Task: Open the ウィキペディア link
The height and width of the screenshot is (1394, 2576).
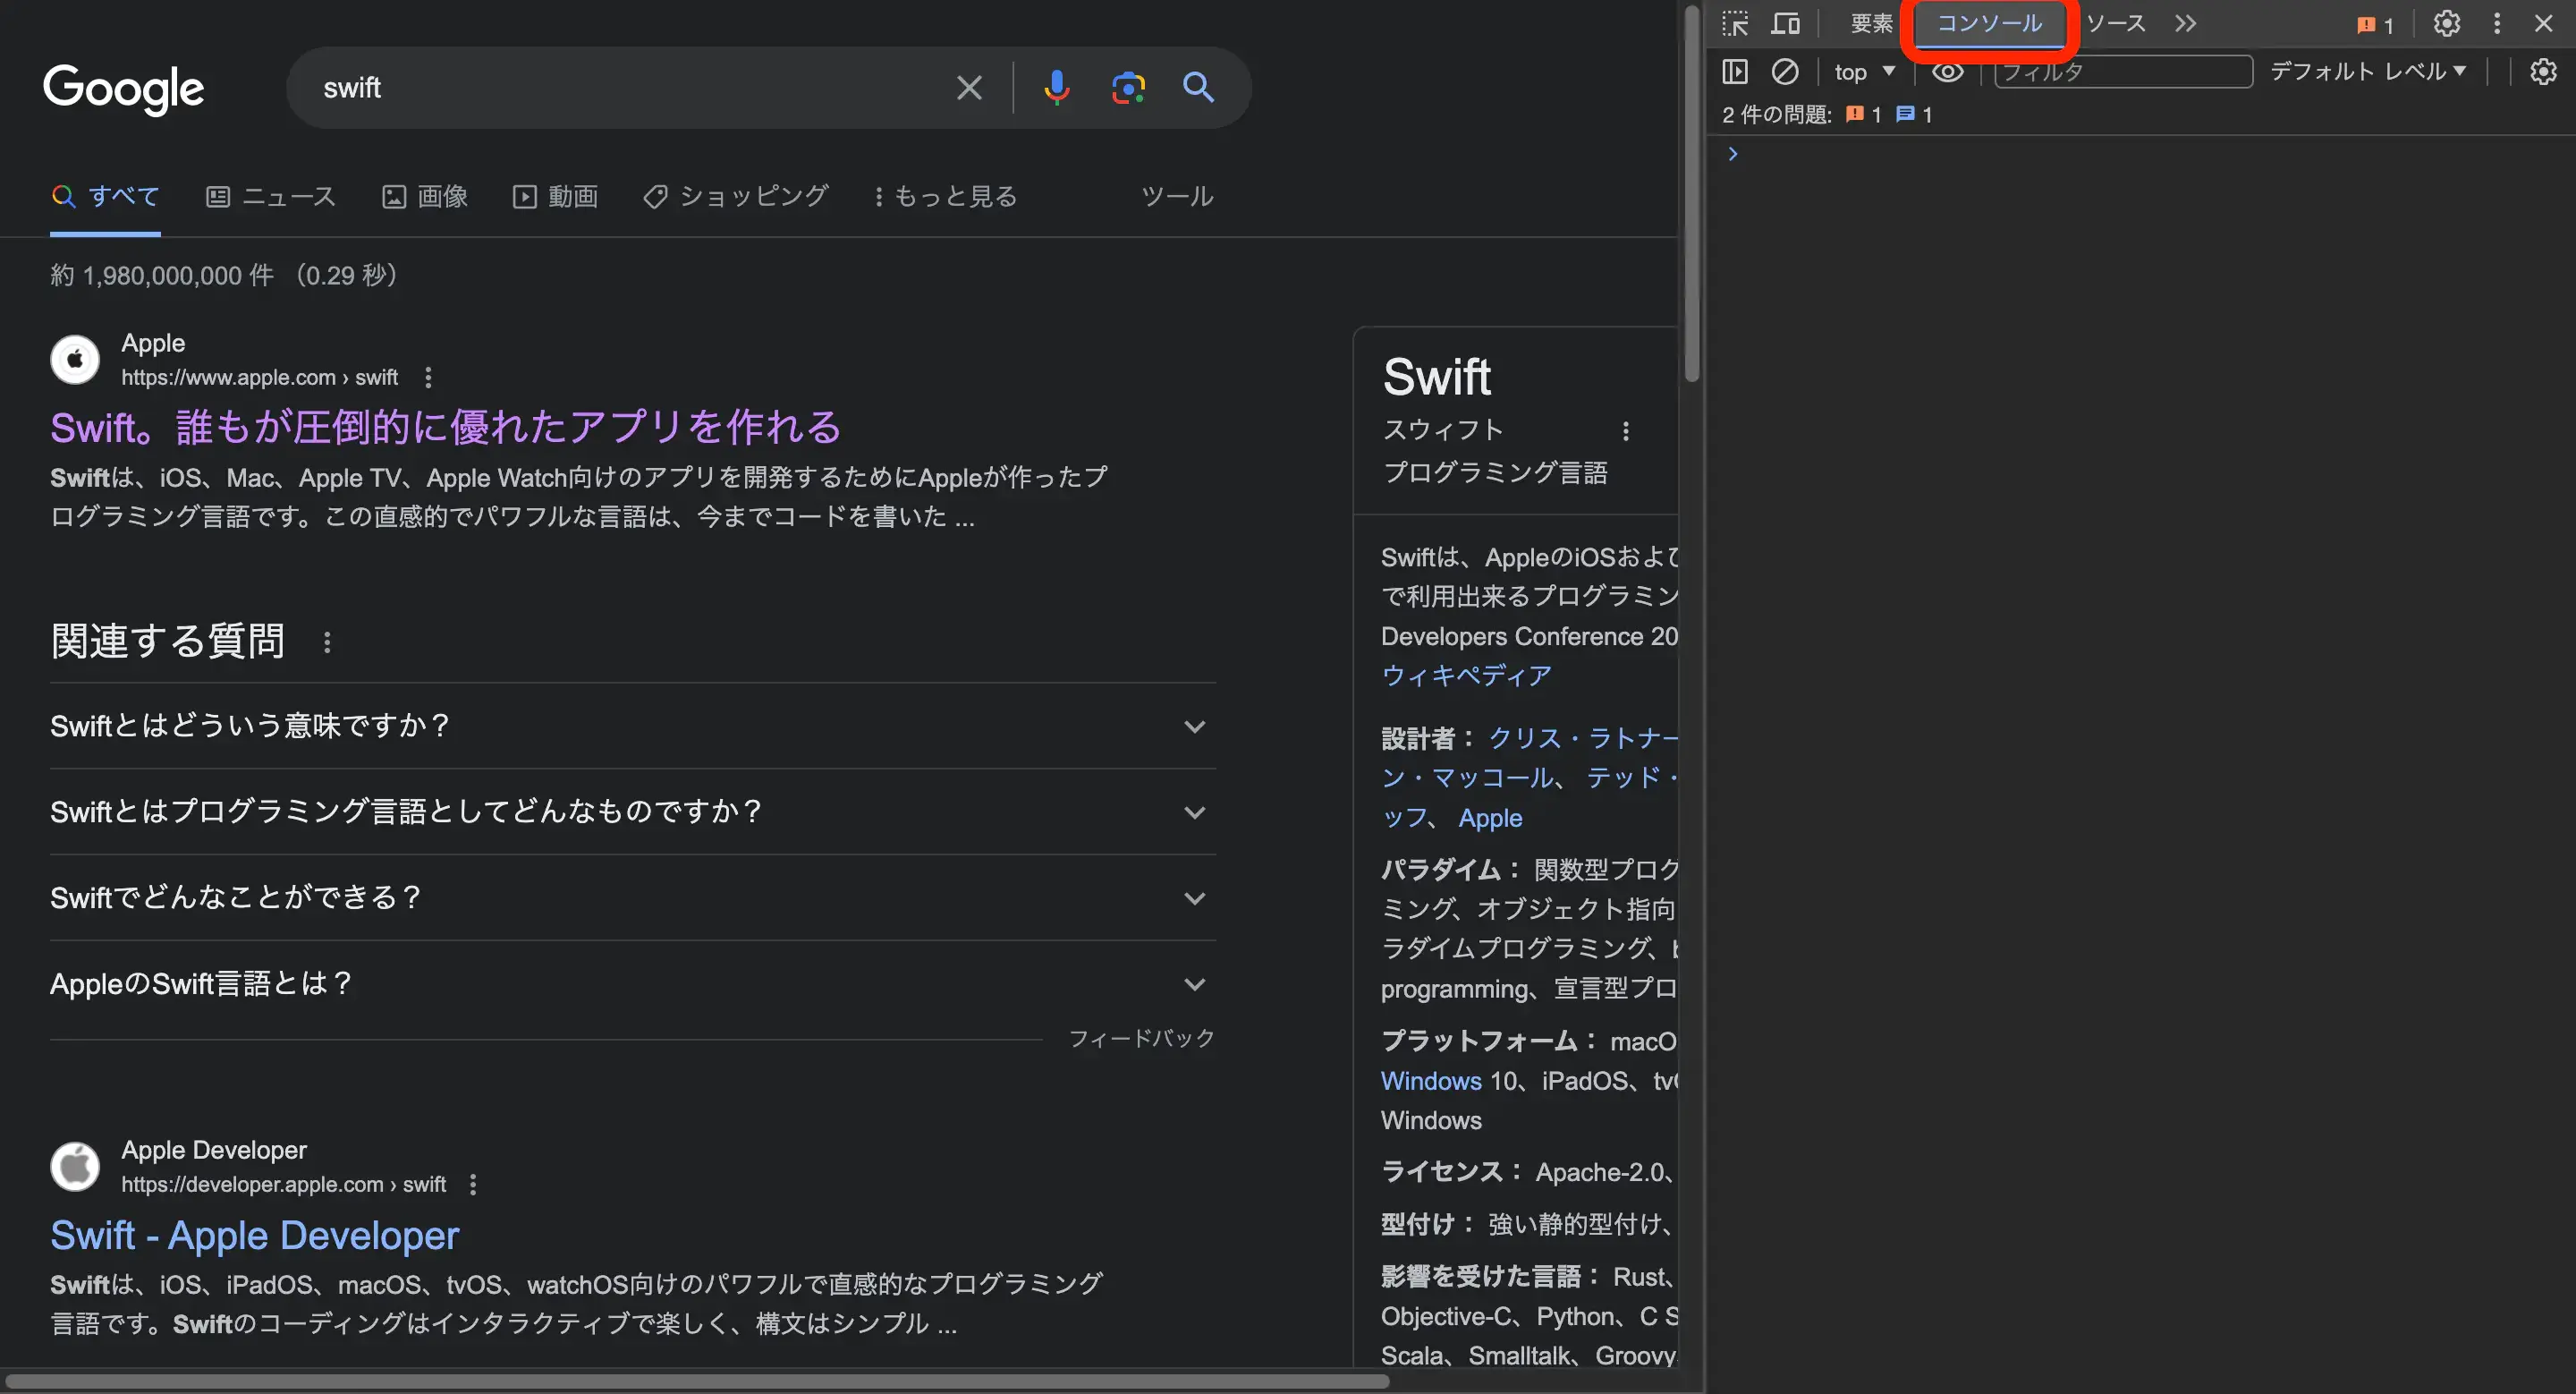Action: tap(1466, 676)
